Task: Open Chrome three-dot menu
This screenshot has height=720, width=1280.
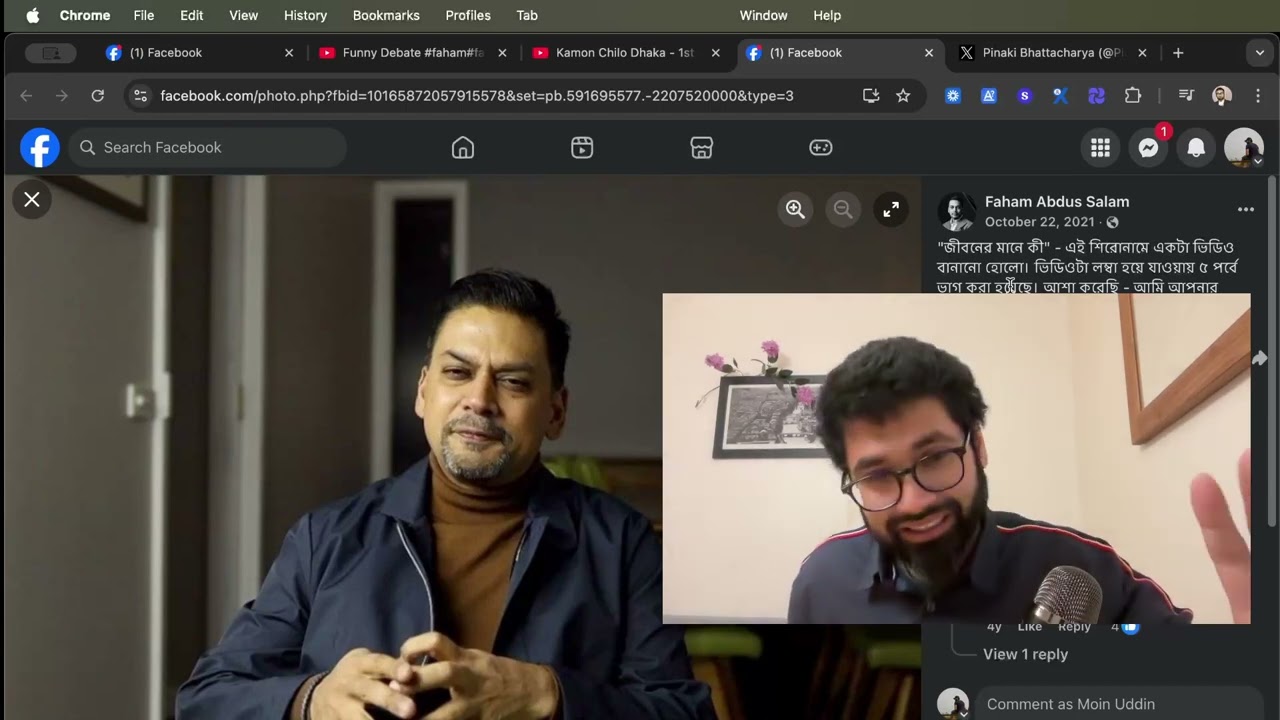Action: point(1258,96)
